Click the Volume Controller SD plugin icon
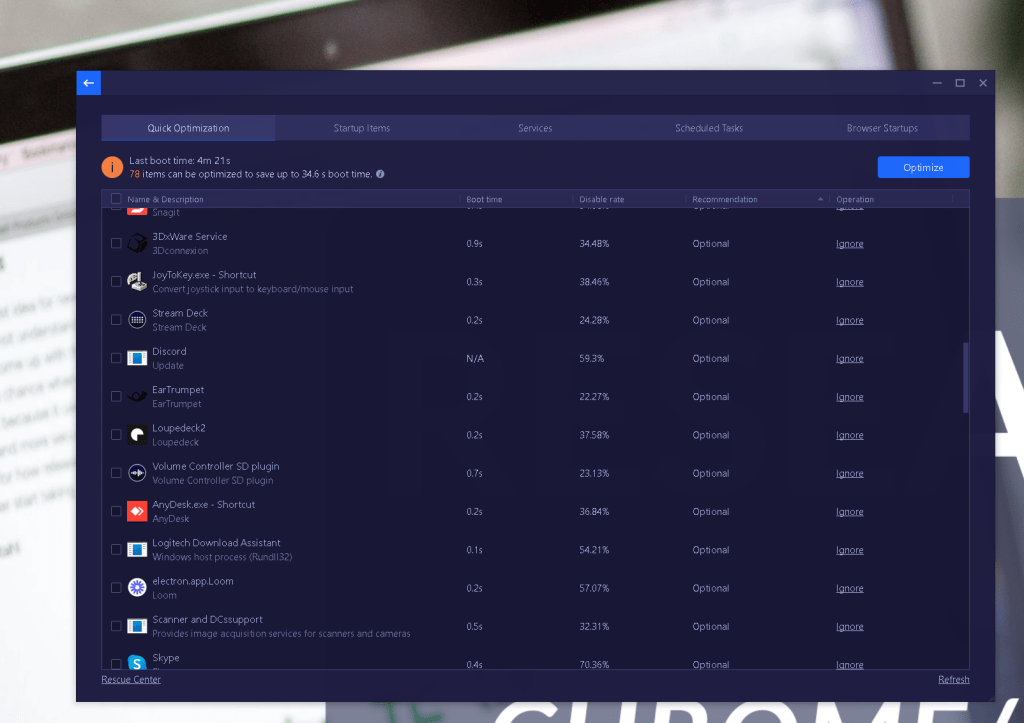 click(x=137, y=473)
